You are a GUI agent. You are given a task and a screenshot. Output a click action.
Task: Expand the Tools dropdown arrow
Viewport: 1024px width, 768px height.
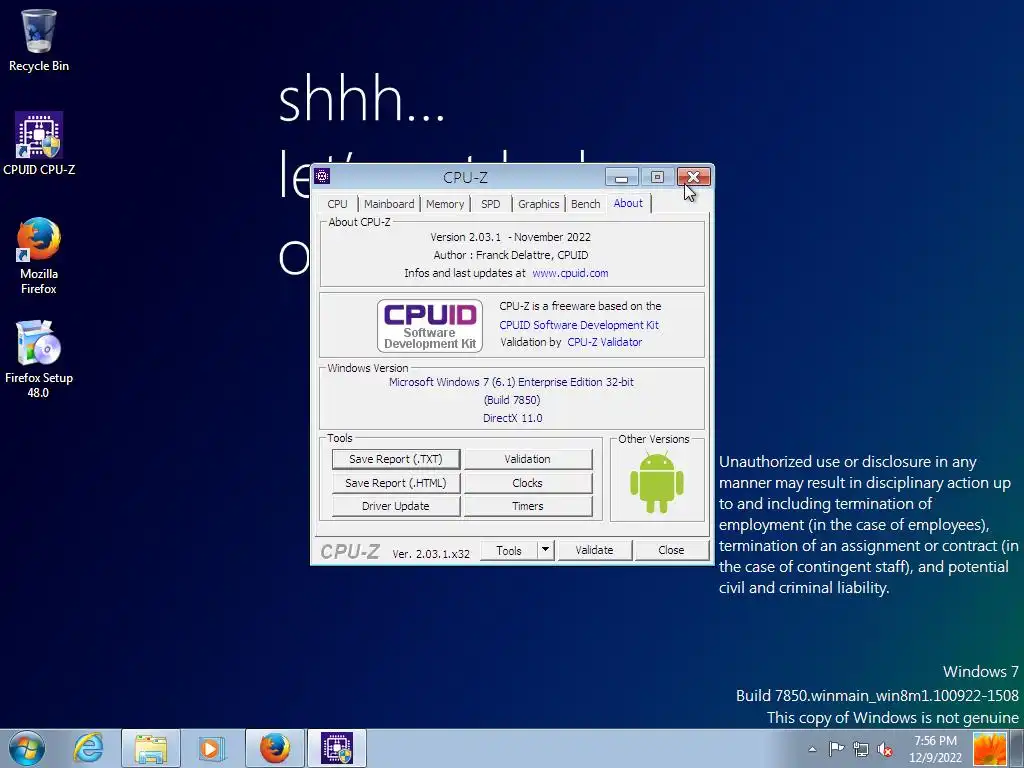[x=545, y=551]
